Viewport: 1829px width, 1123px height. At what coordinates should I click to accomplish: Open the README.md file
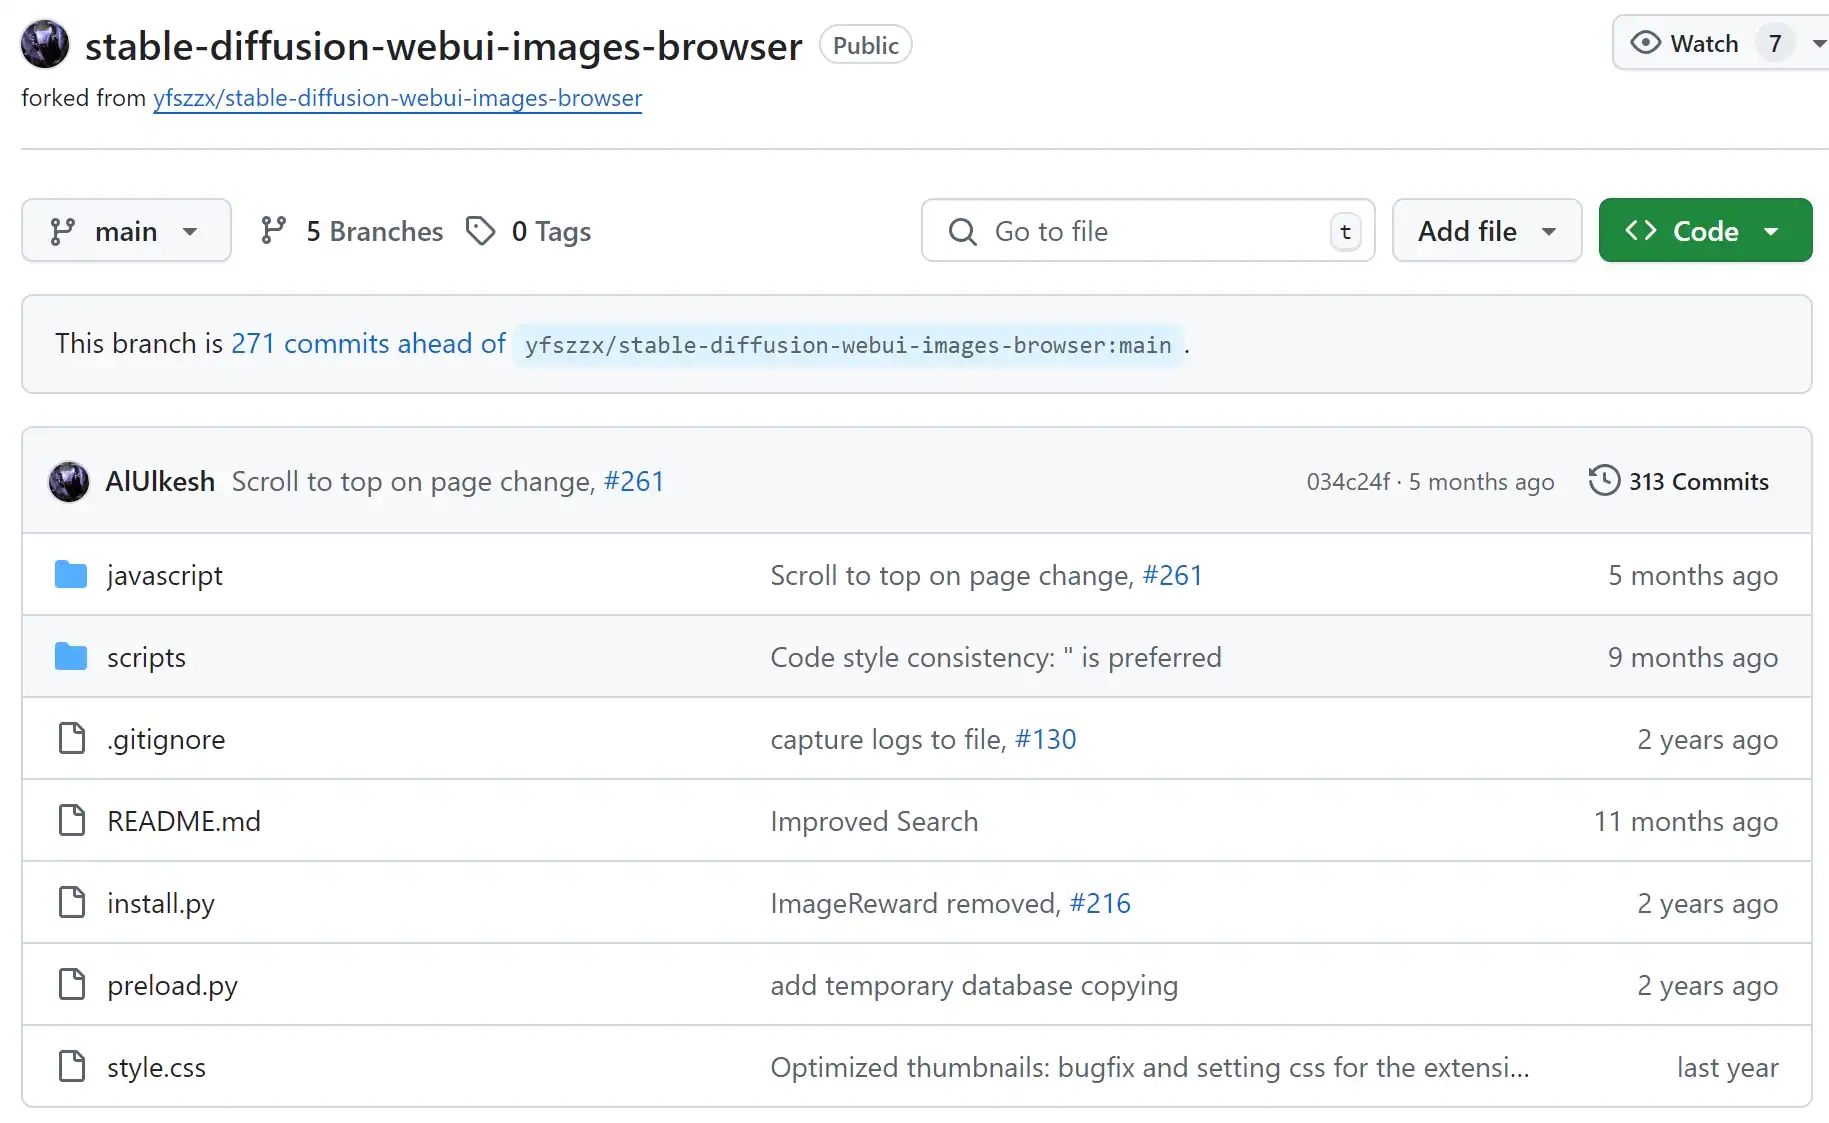tap(184, 822)
